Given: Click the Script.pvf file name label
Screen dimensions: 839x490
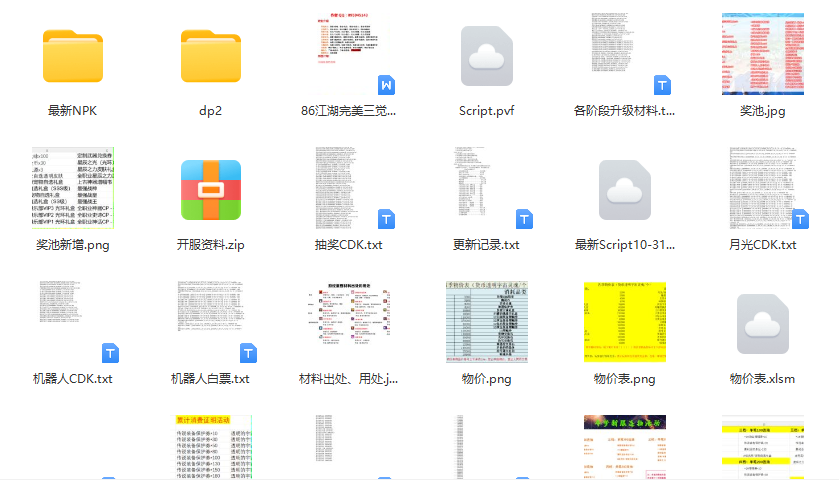Looking at the screenshot, I should (x=487, y=111).
